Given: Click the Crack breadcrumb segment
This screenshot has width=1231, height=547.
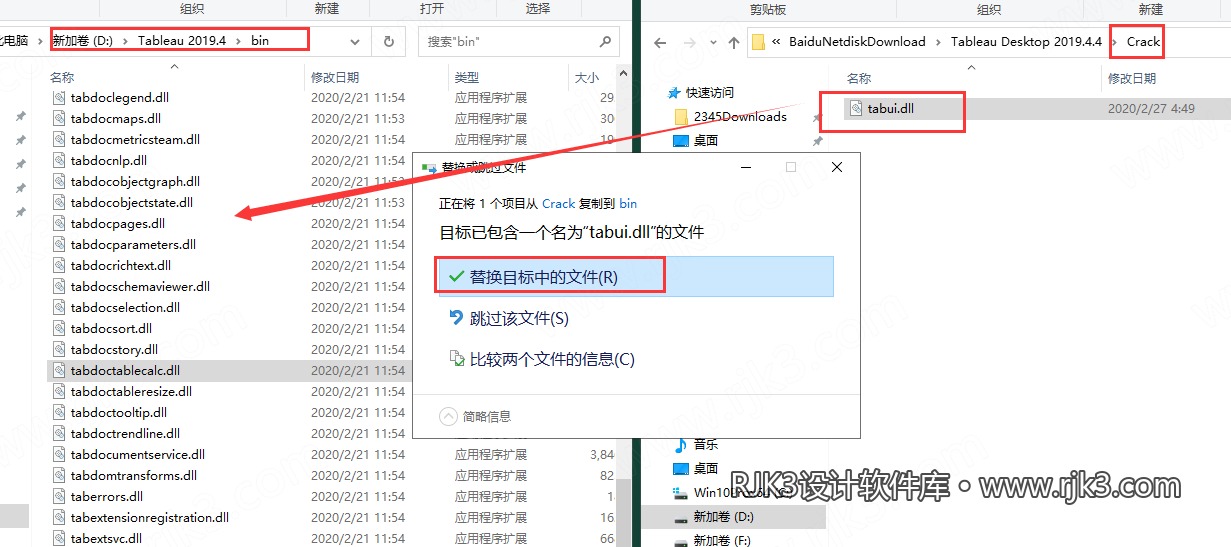Looking at the screenshot, I should tap(1143, 42).
